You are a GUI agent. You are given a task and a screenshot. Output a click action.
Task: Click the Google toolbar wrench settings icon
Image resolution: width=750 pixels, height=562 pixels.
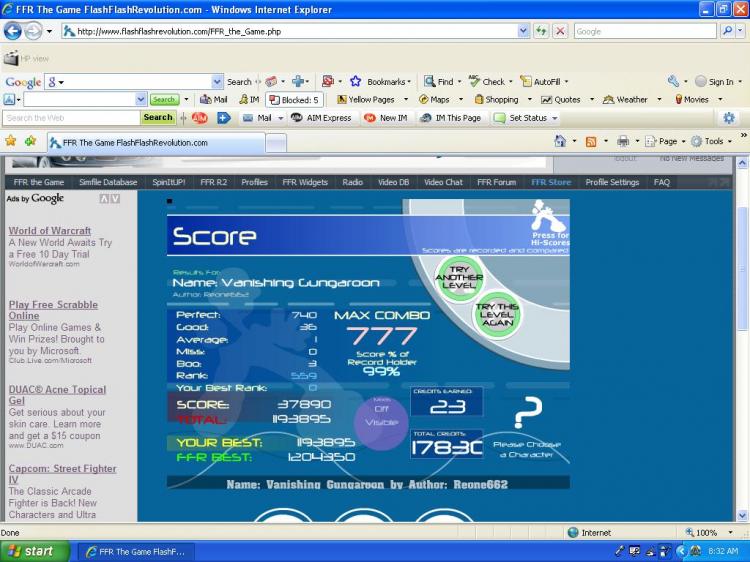click(x=673, y=82)
